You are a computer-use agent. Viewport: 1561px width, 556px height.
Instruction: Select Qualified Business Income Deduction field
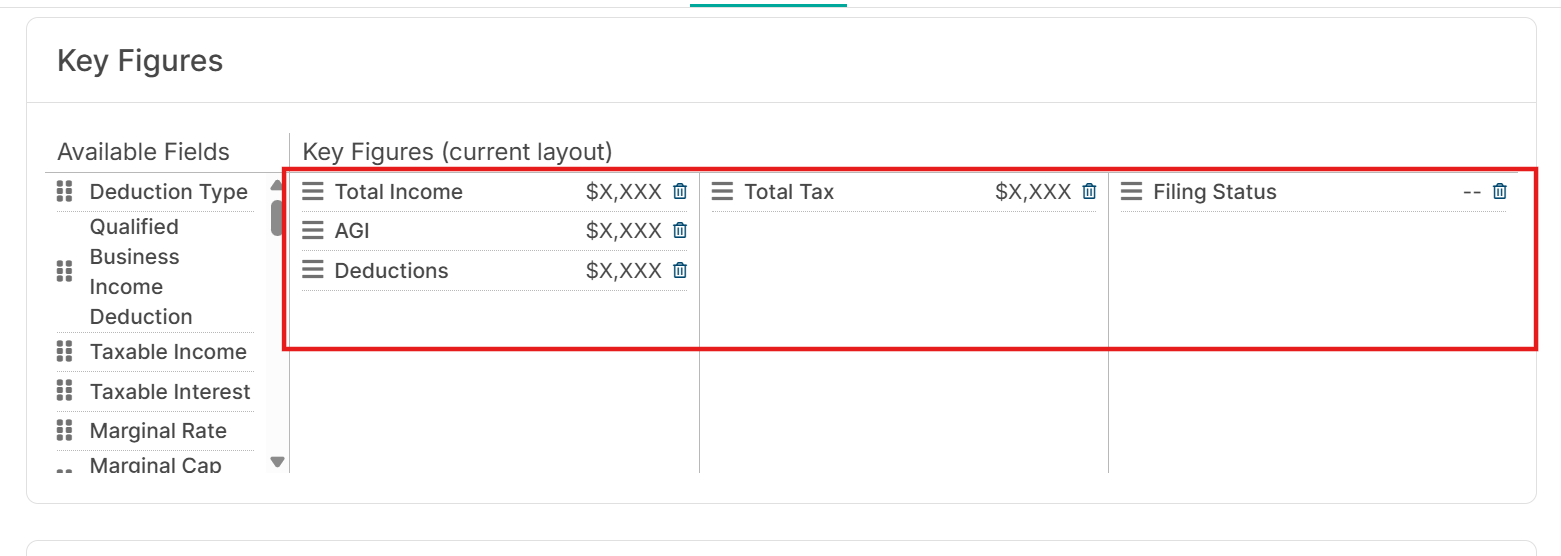140,272
